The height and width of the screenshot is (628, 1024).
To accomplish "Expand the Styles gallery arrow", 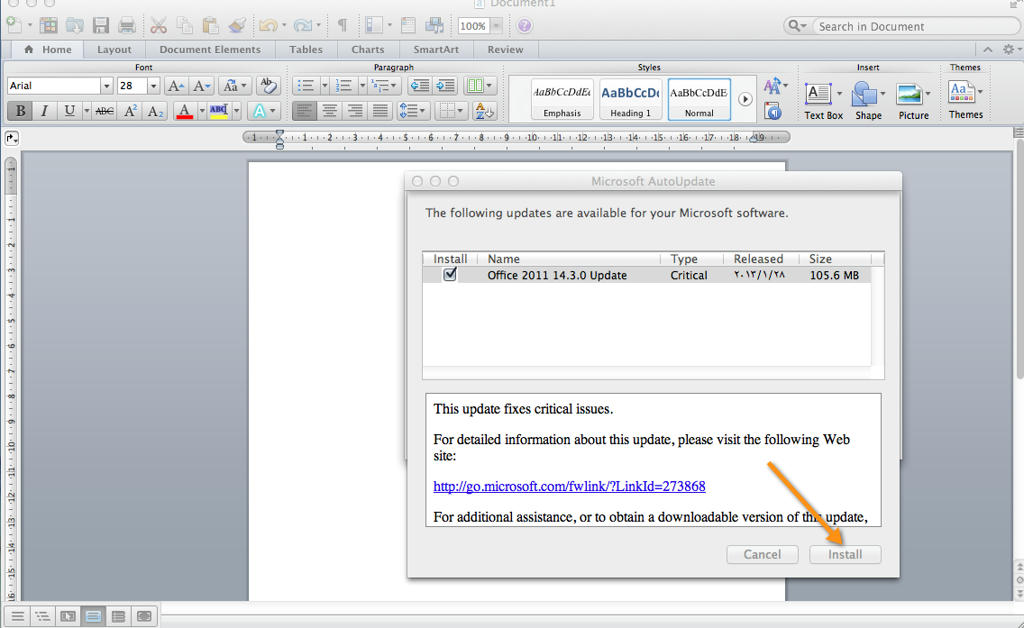I will click(745, 99).
